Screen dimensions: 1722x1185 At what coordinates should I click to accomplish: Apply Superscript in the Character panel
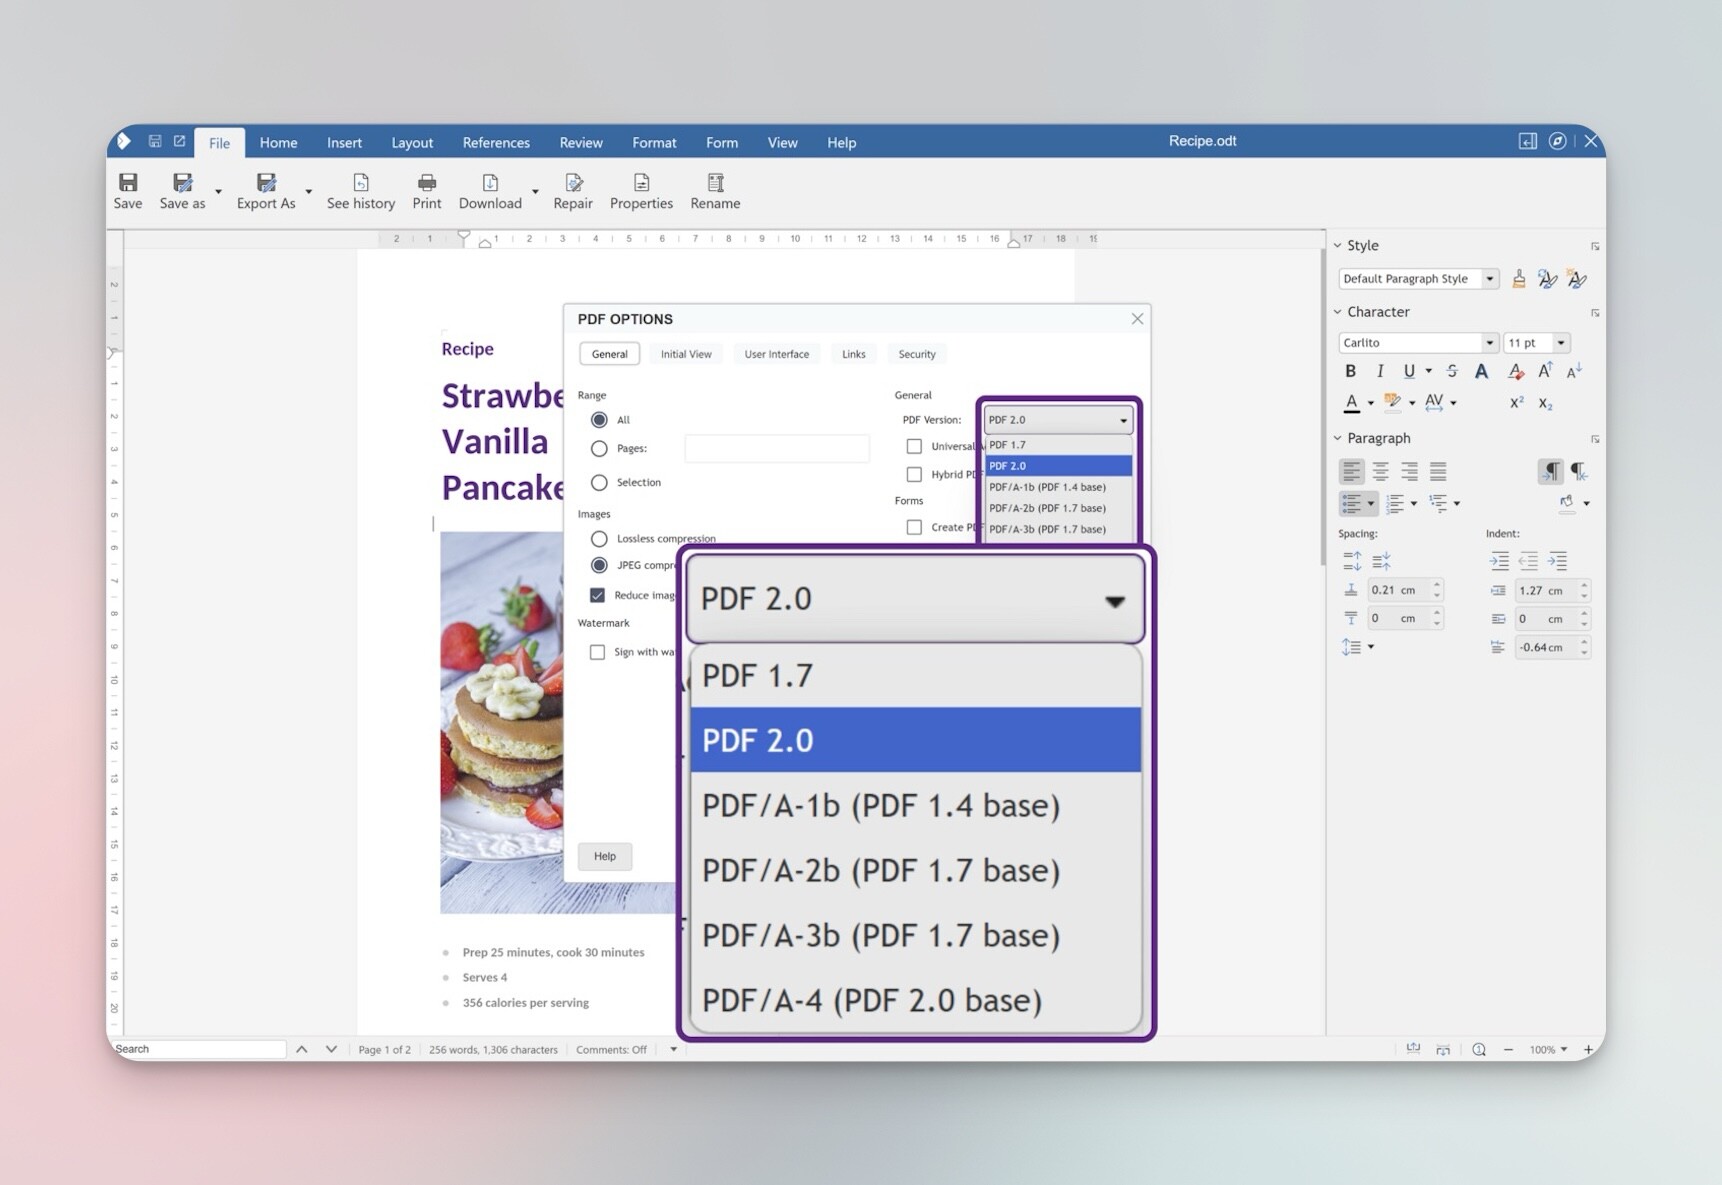tap(1518, 403)
